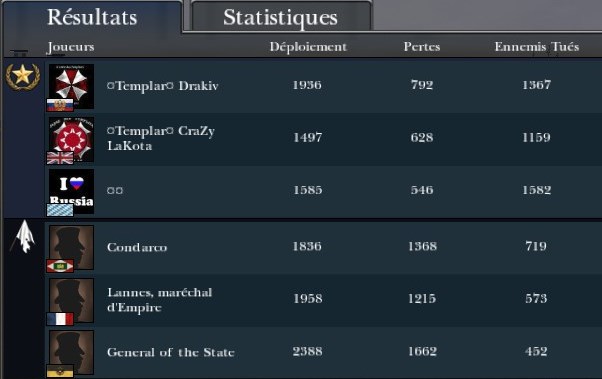
Task: Click the I love Russia avatar
Action: [71, 192]
